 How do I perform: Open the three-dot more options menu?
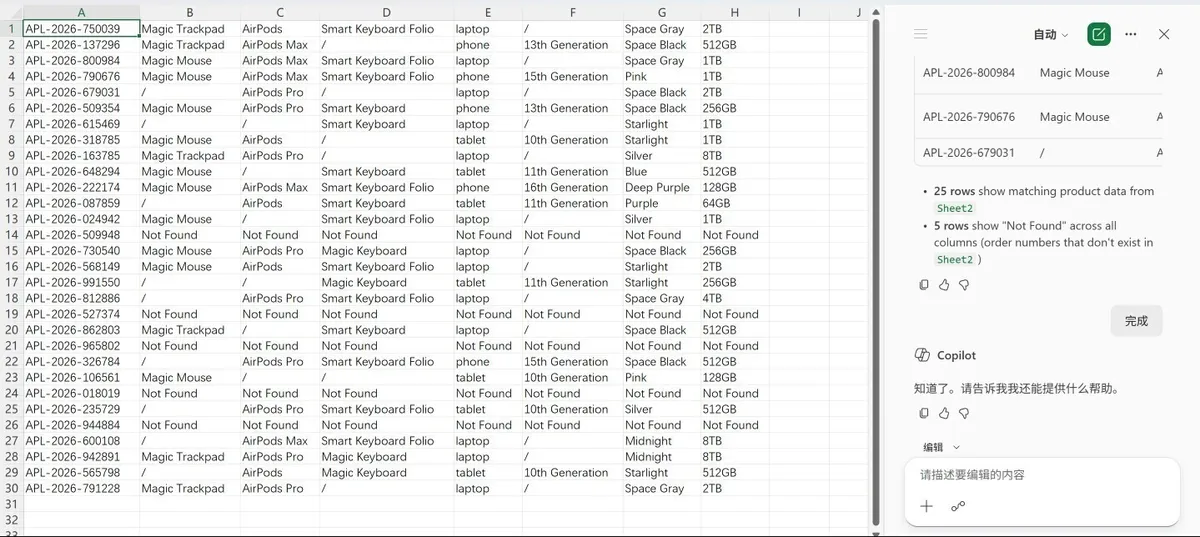tap(1131, 34)
